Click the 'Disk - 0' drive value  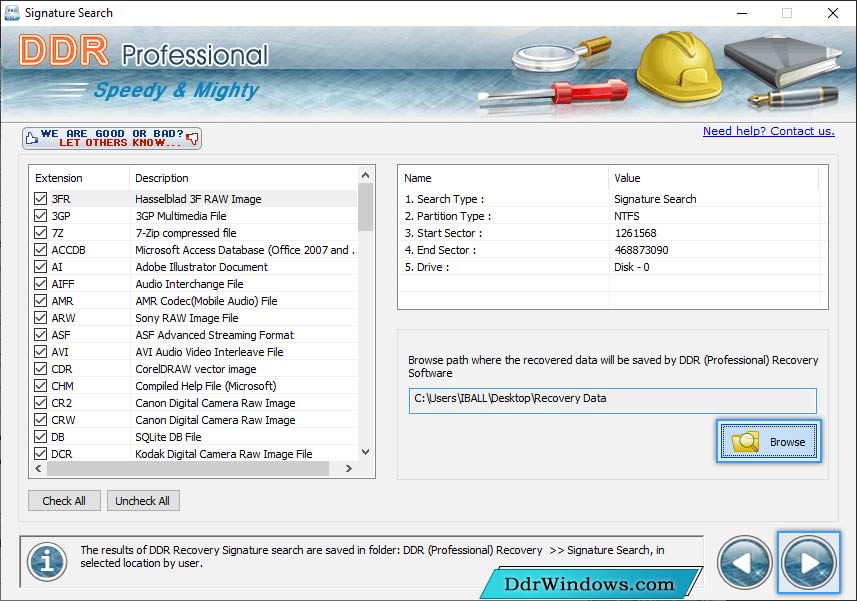[631, 267]
